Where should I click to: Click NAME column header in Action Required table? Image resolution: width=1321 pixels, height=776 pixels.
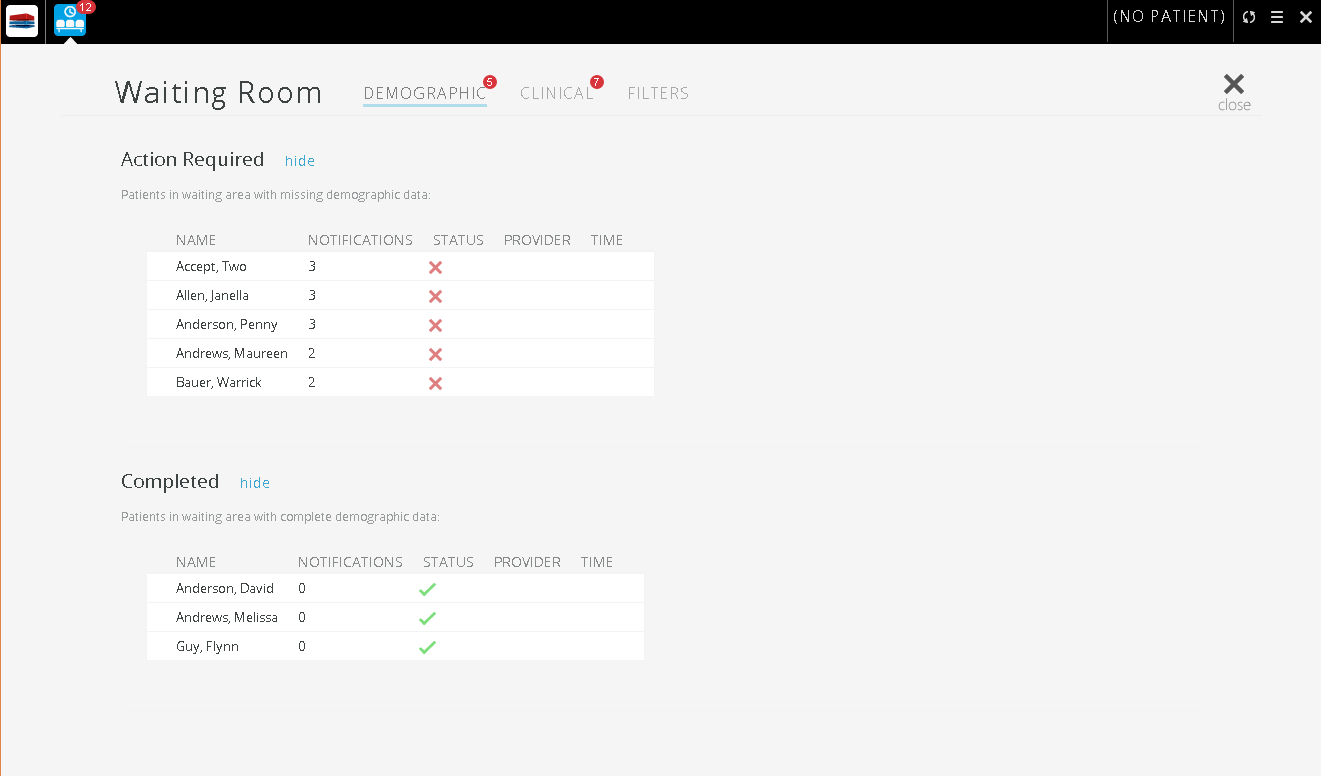[196, 240]
